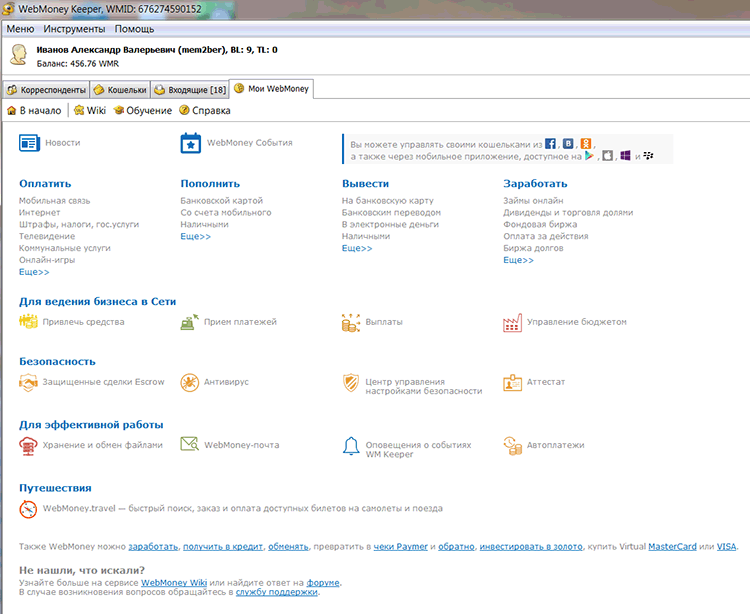Click the BlackBerry icon

(x=649, y=156)
